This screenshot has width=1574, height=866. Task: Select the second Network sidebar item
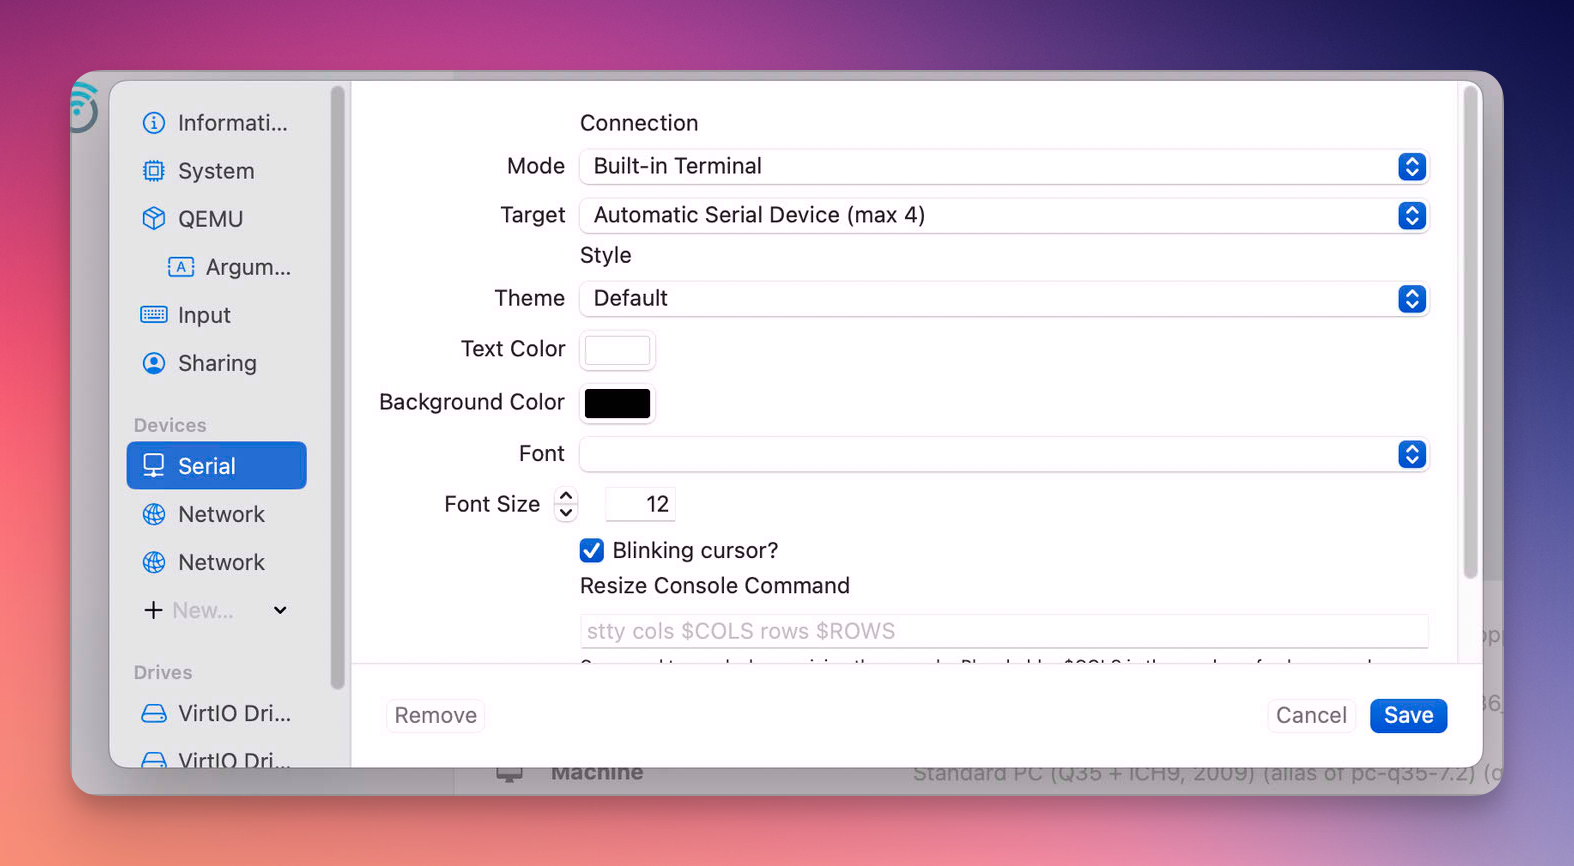220,562
